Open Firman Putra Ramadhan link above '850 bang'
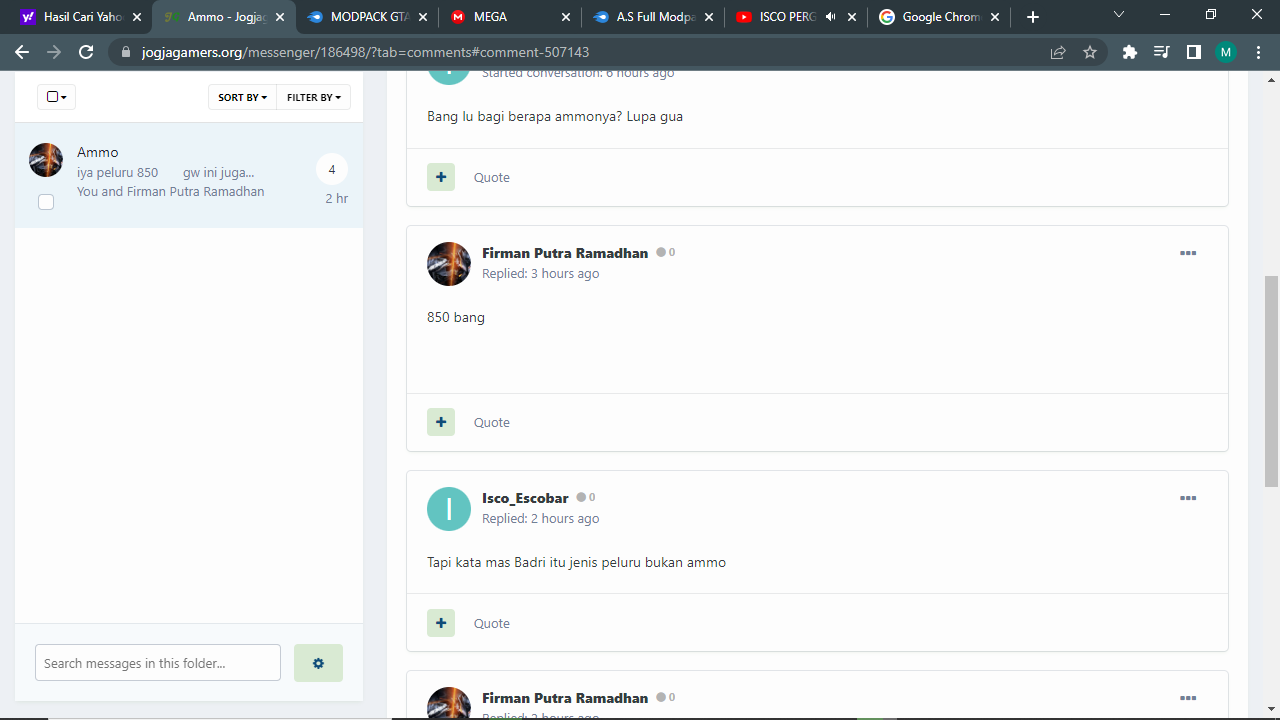The height and width of the screenshot is (720, 1280). [565, 253]
